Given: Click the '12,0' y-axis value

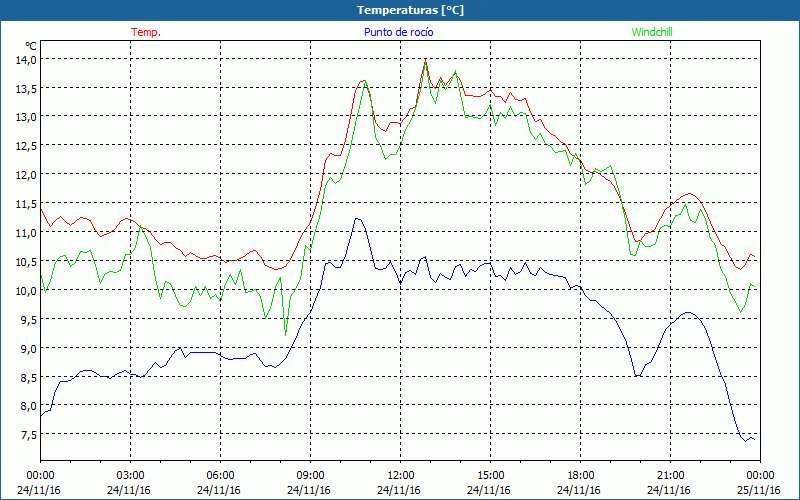Looking at the screenshot, I should pos(27,174).
